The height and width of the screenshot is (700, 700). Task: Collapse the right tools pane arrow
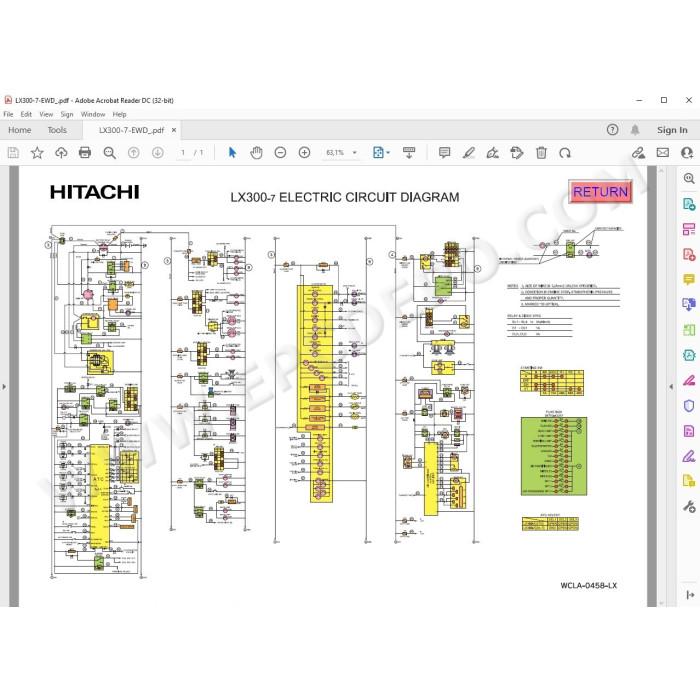click(x=671, y=387)
